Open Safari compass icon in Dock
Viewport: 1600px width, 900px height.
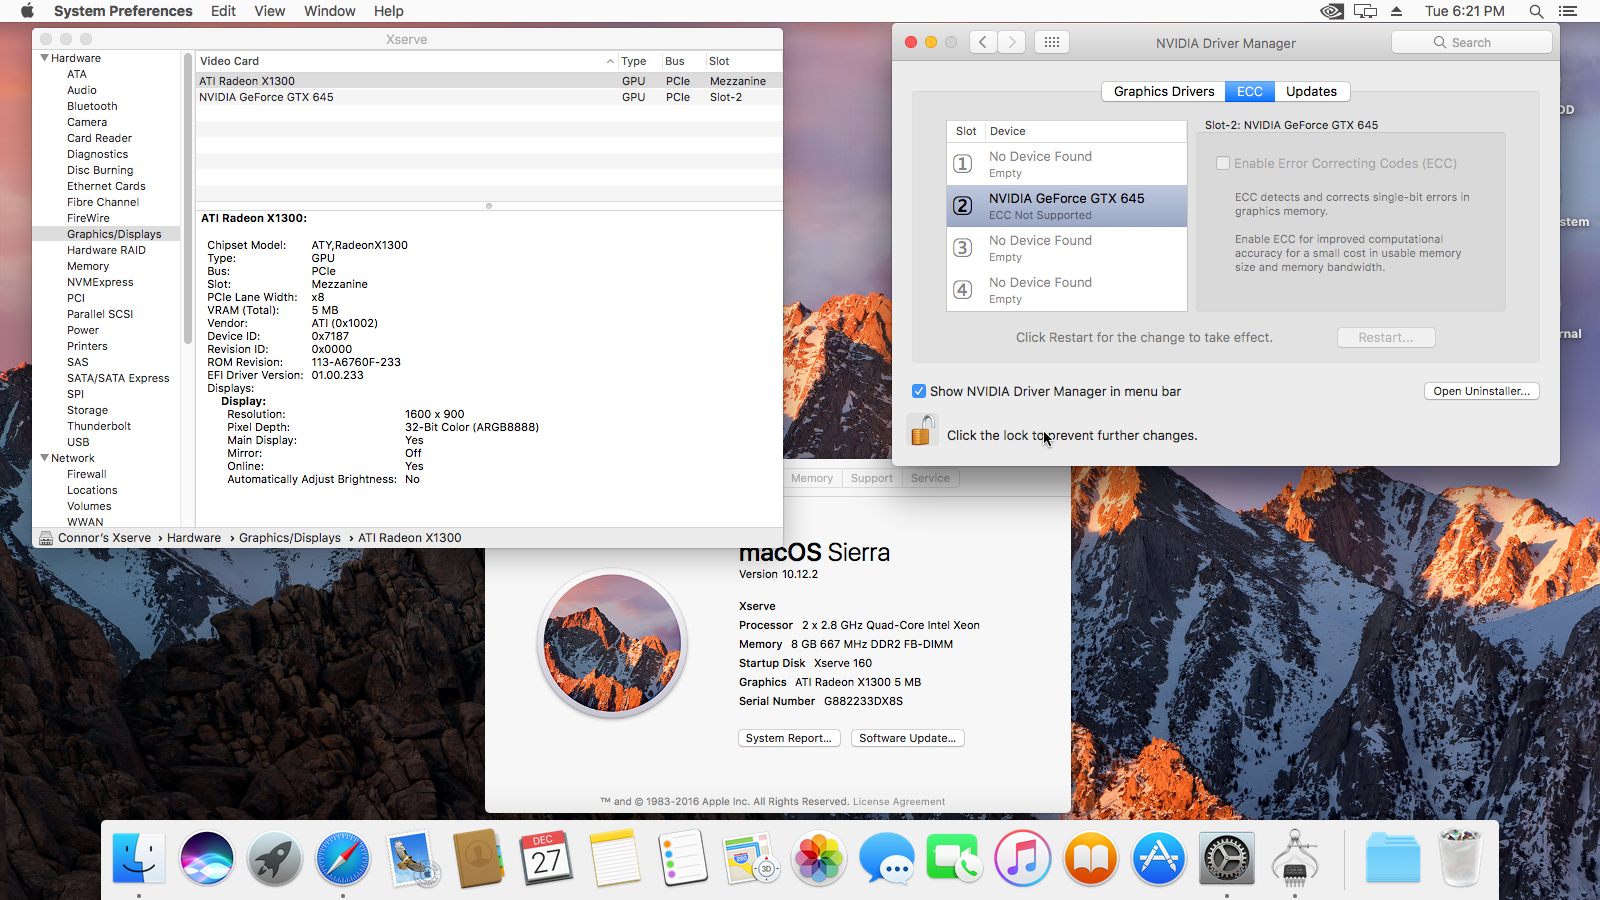tap(342, 858)
